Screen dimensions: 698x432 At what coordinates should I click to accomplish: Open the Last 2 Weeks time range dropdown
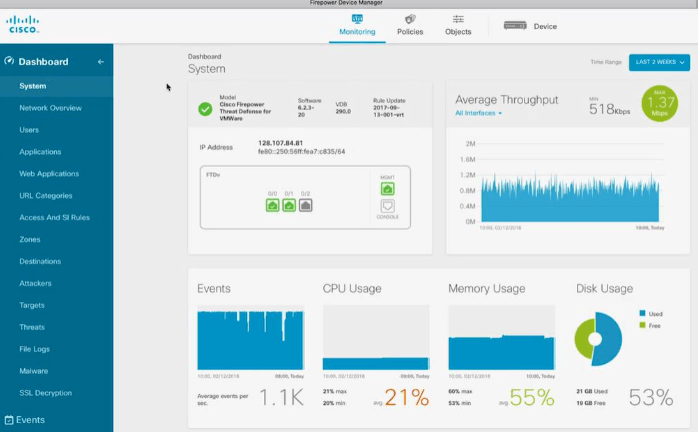(659, 62)
